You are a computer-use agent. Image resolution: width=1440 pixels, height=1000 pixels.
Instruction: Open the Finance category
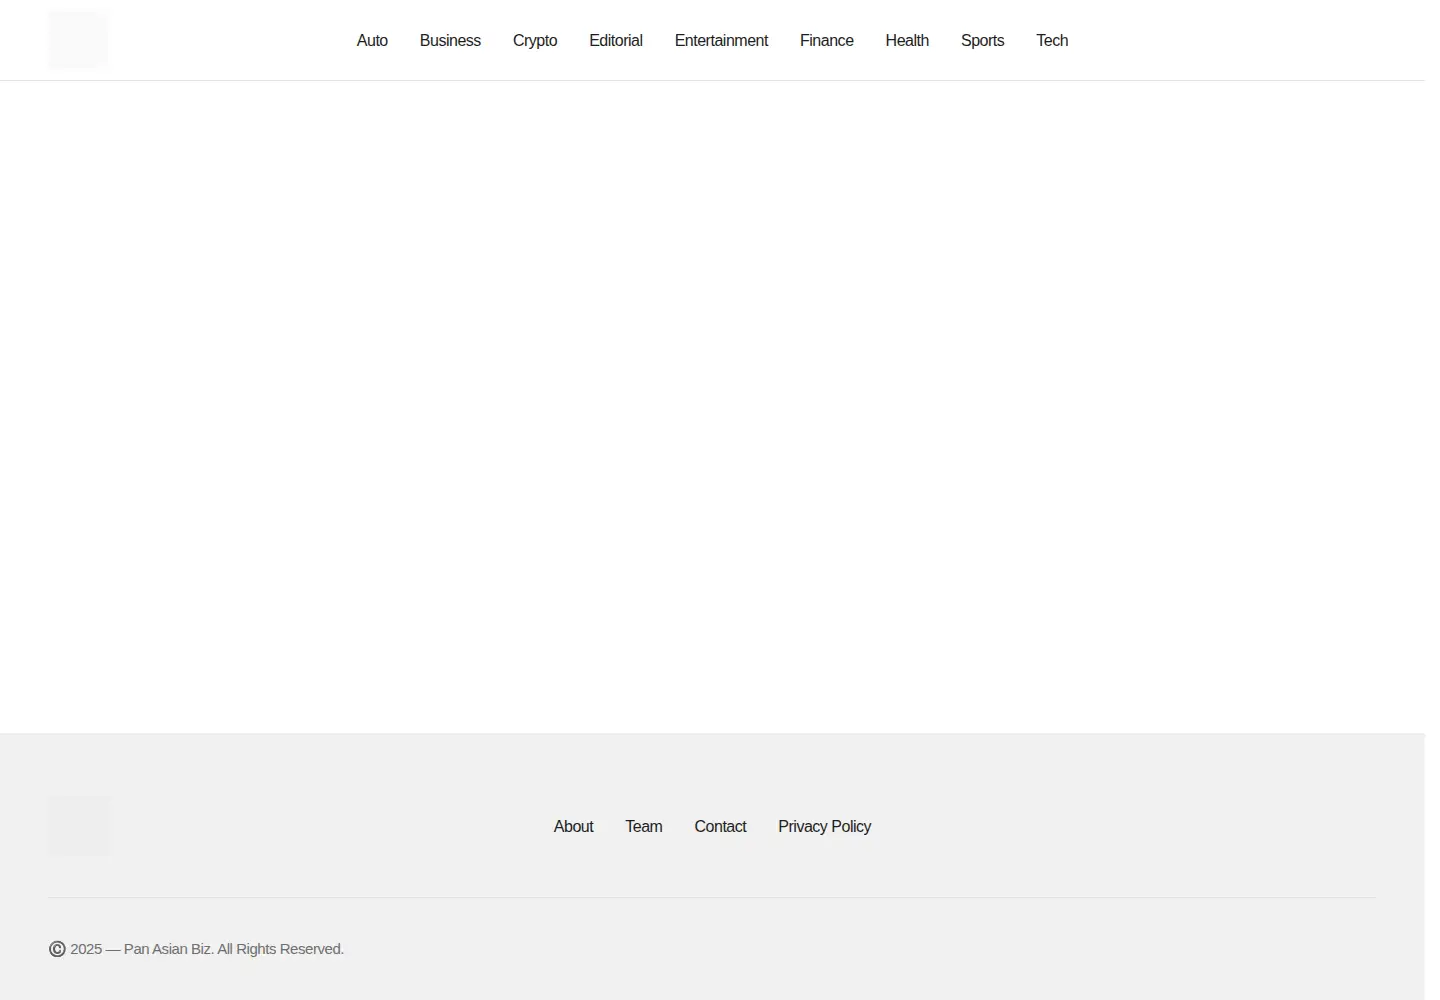827,40
